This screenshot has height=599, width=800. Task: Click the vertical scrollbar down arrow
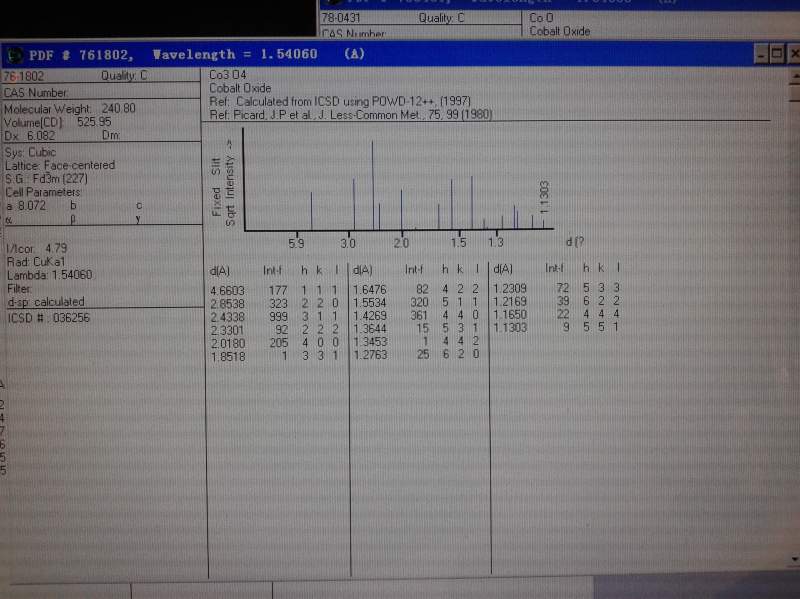click(x=795, y=559)
